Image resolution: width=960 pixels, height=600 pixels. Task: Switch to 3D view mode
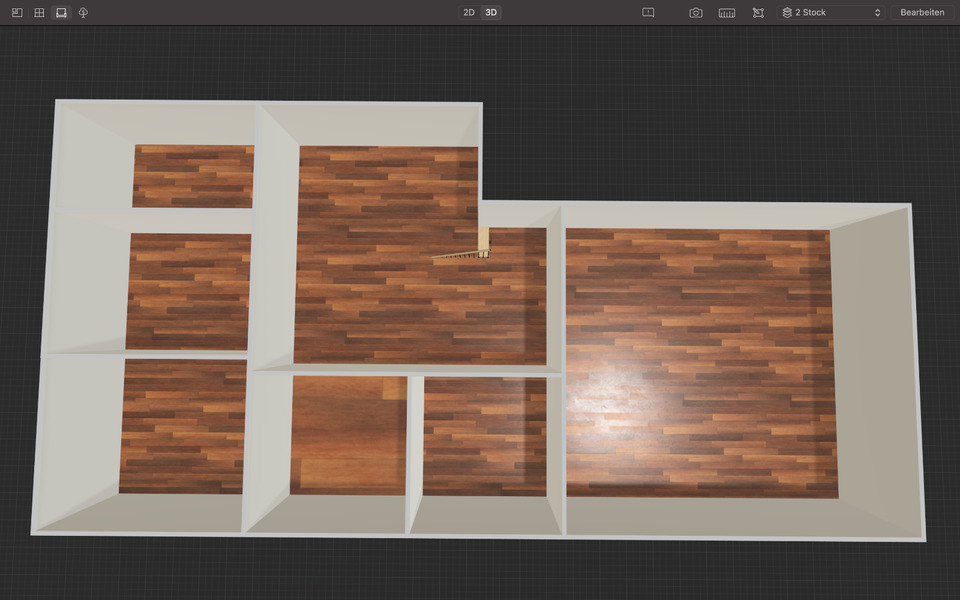(x=491, y=13)
